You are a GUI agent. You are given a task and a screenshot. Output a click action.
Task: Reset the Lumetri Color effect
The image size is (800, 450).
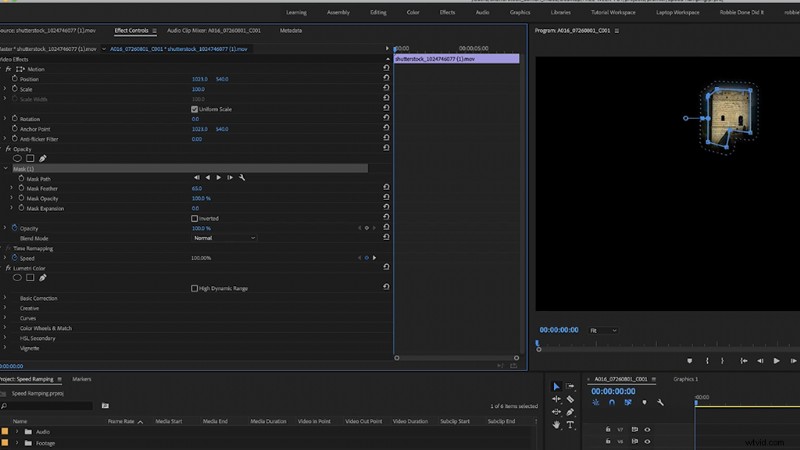(x=386, y=267)
